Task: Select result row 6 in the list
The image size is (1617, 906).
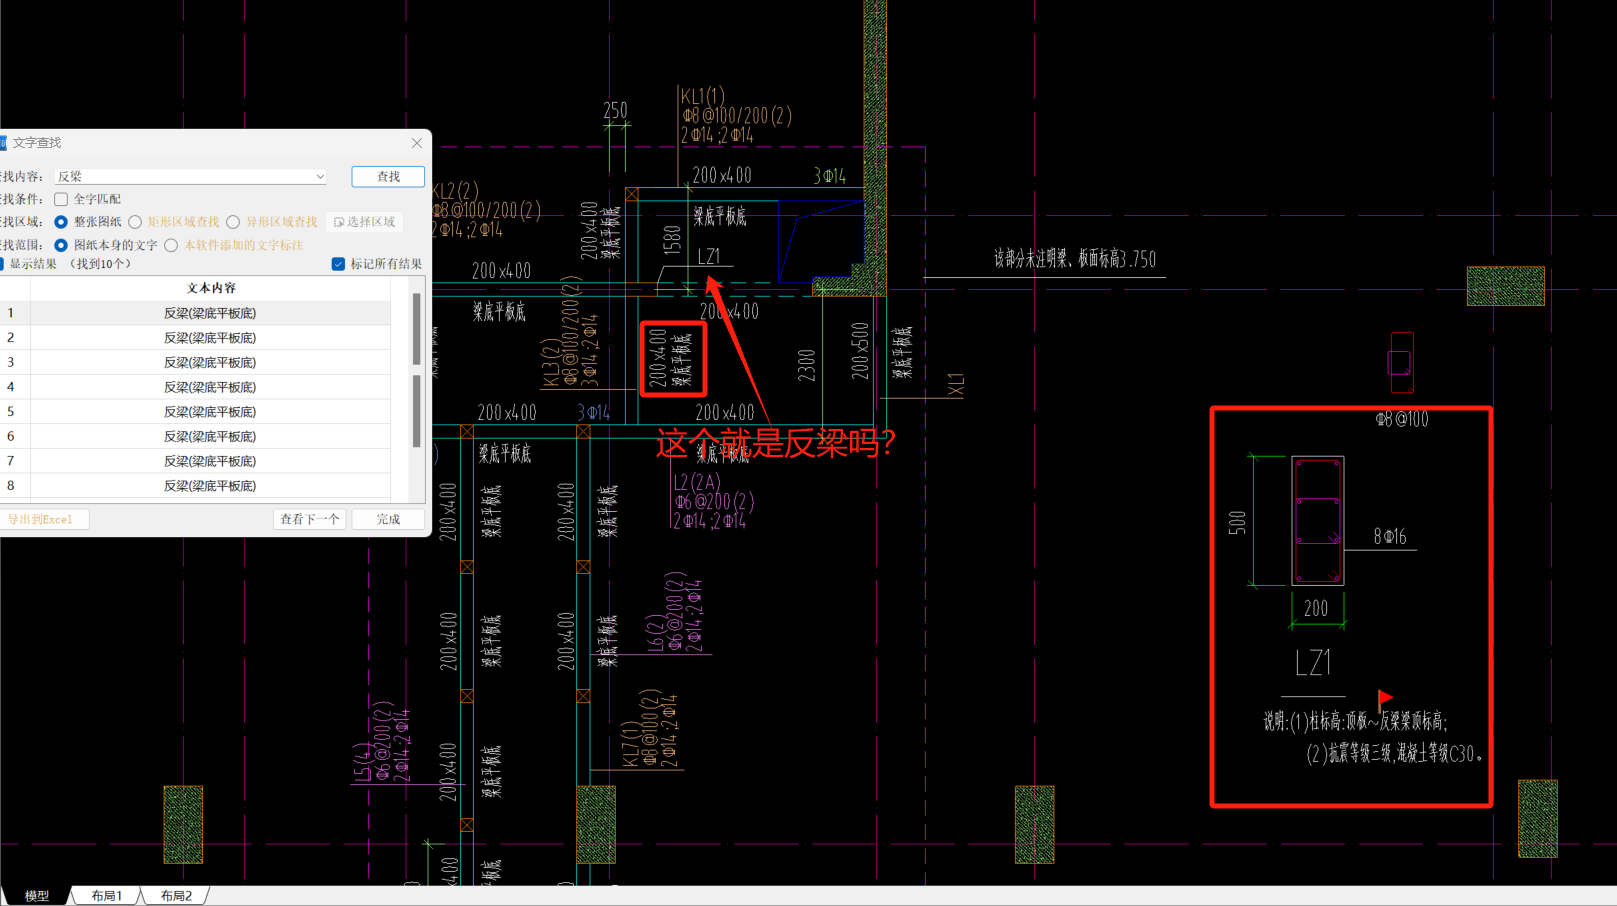Action: pyautogui.click(x=210, y=436)
